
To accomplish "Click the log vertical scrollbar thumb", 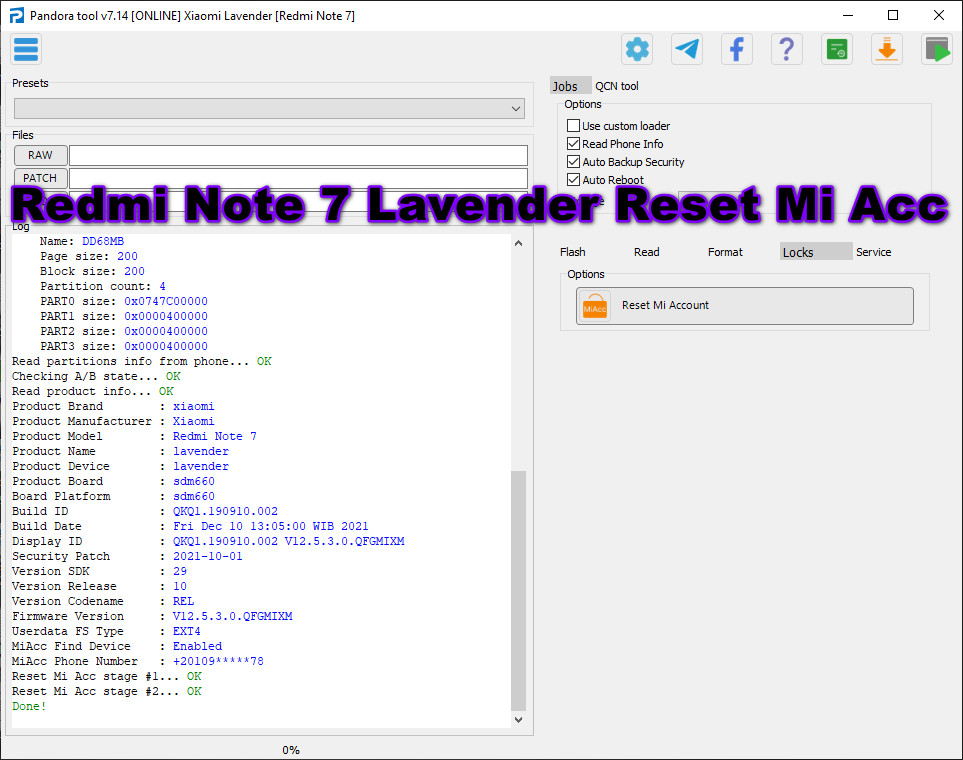I will pos(518,590).
